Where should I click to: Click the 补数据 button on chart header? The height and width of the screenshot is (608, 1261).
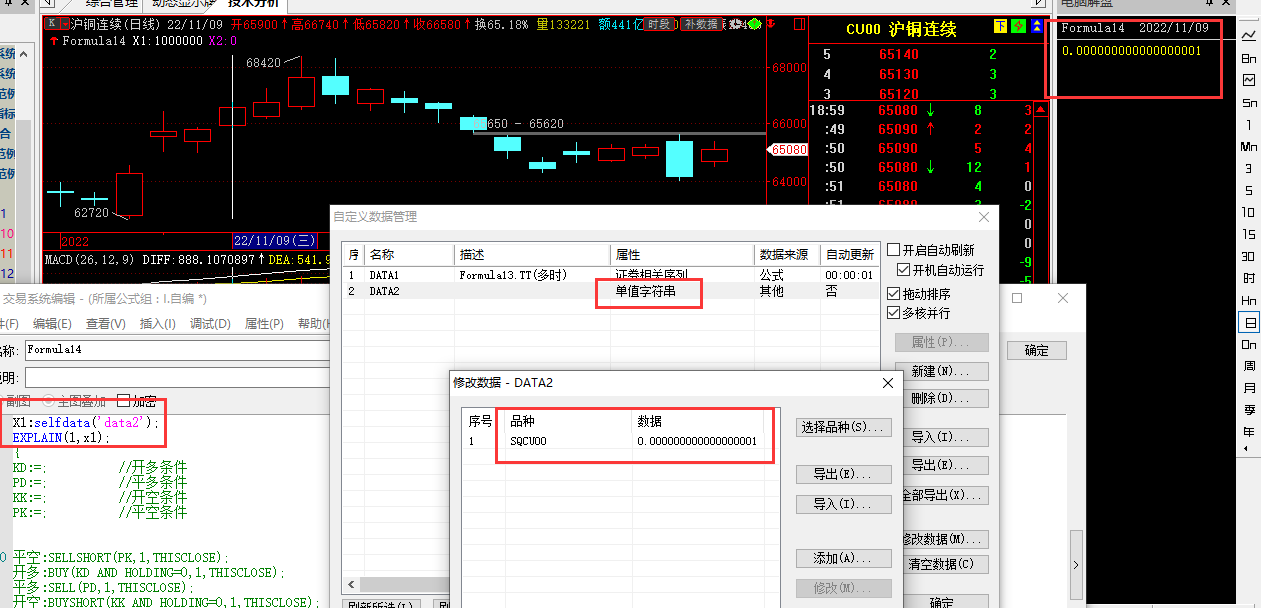[x=701, y=24]
